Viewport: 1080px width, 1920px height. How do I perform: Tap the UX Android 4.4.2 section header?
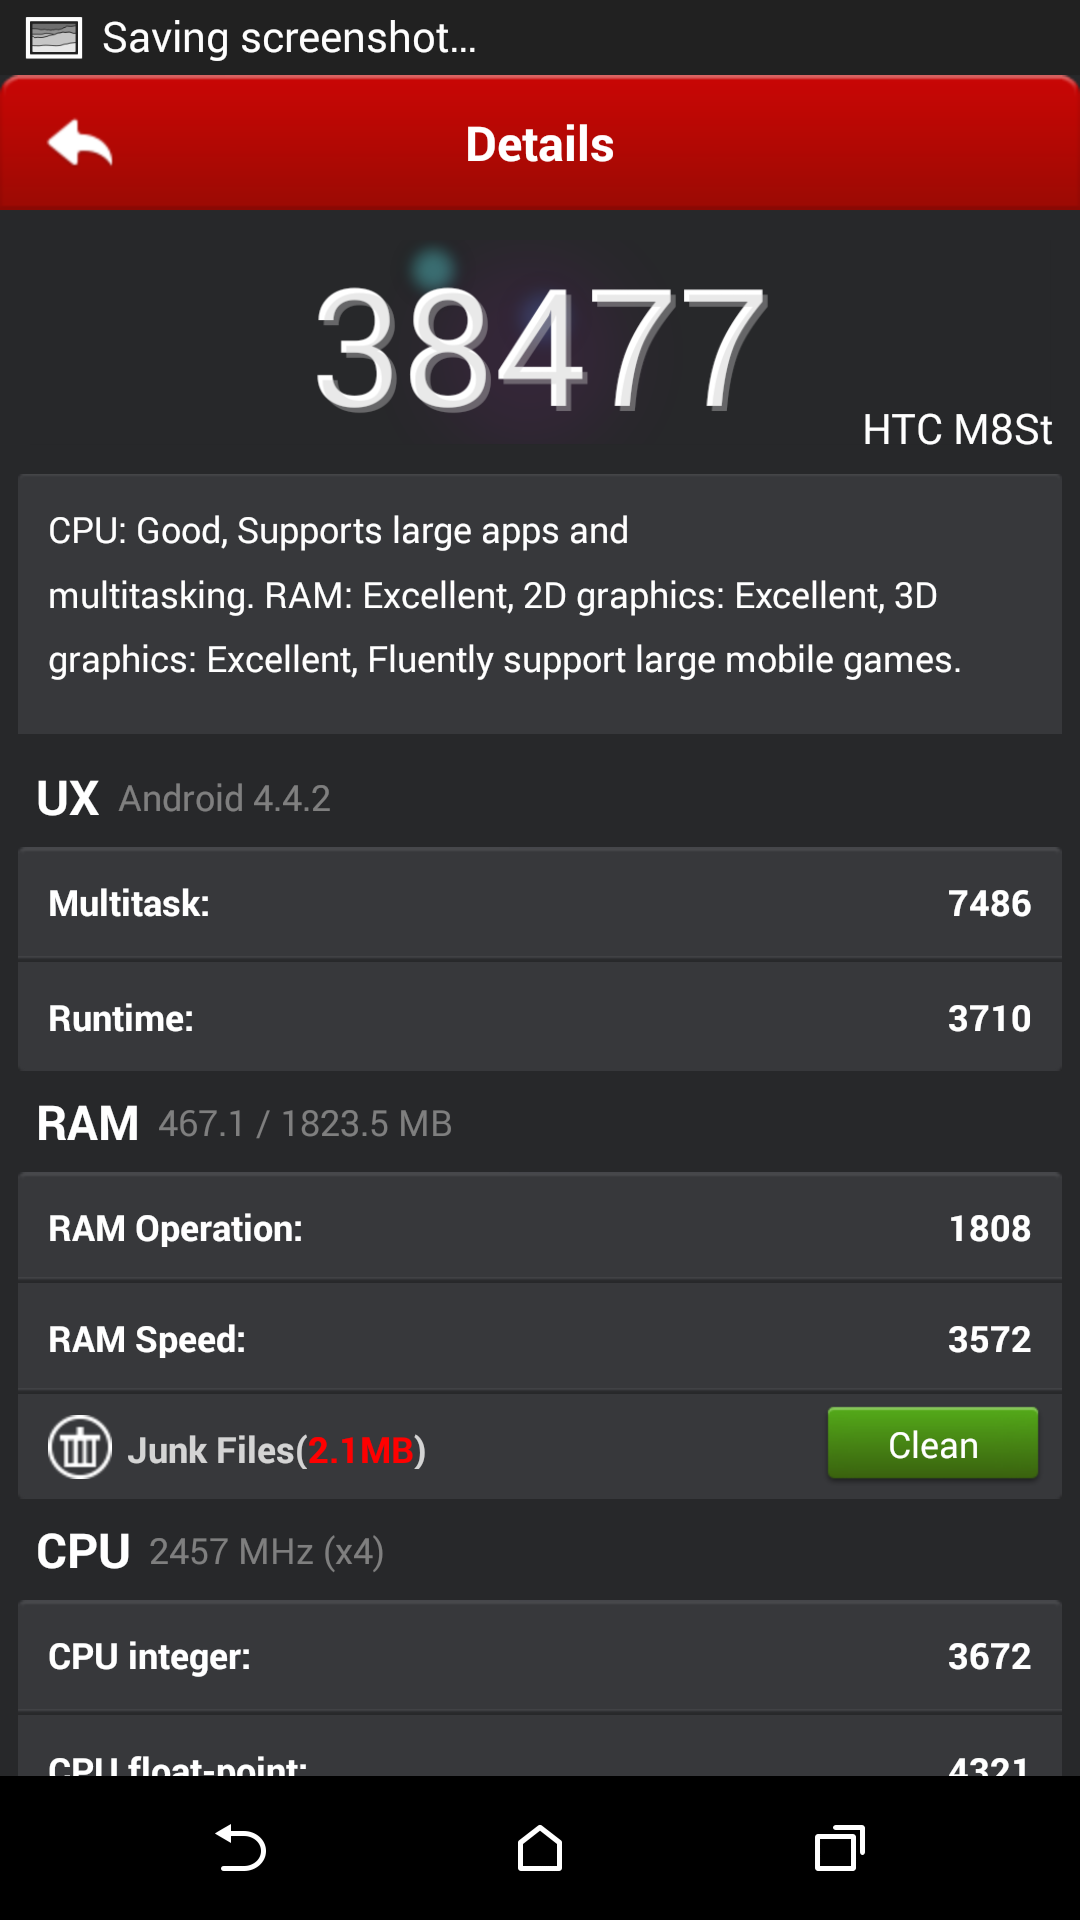point(184,798)
